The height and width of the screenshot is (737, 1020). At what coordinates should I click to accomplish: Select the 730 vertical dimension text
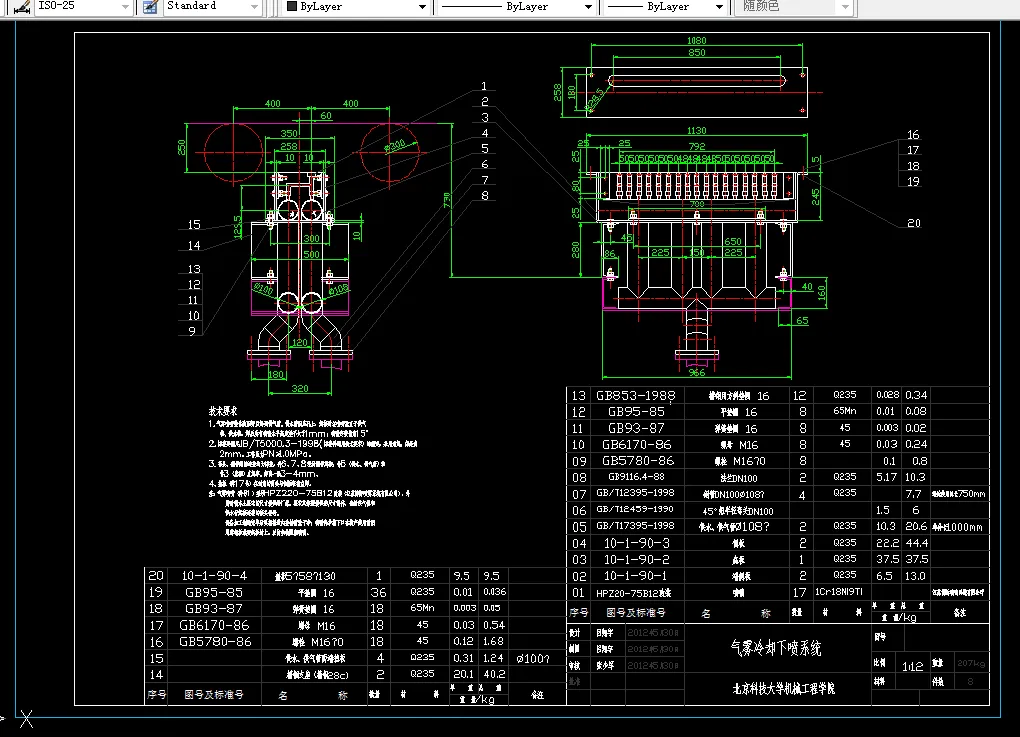click(x=447, y=200)
